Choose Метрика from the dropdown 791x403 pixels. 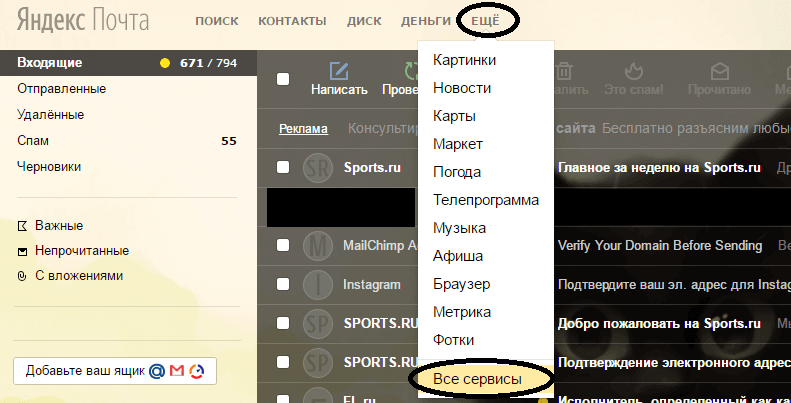tap(462, 312)
